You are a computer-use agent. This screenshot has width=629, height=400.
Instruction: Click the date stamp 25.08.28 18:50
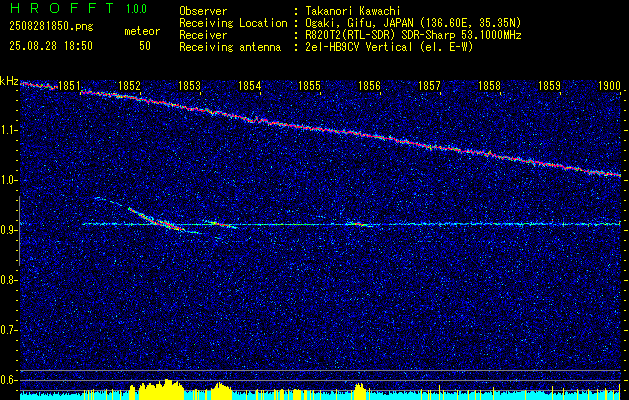(x=51, y=46)
